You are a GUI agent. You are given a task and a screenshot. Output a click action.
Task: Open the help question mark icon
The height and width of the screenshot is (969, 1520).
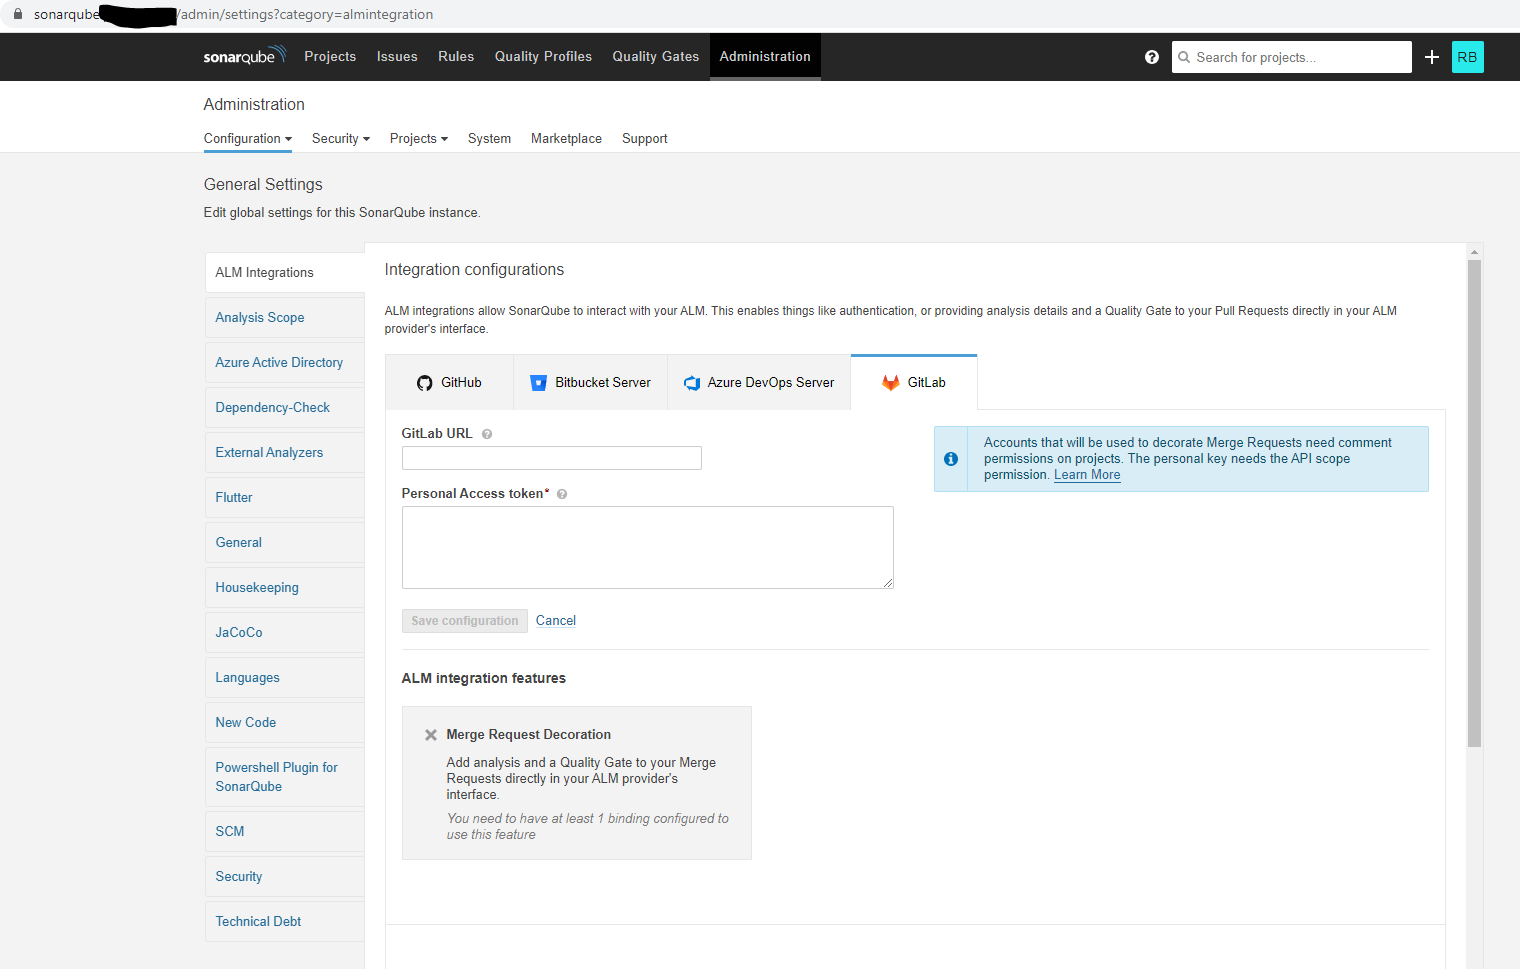click(x=1152, y=57)
